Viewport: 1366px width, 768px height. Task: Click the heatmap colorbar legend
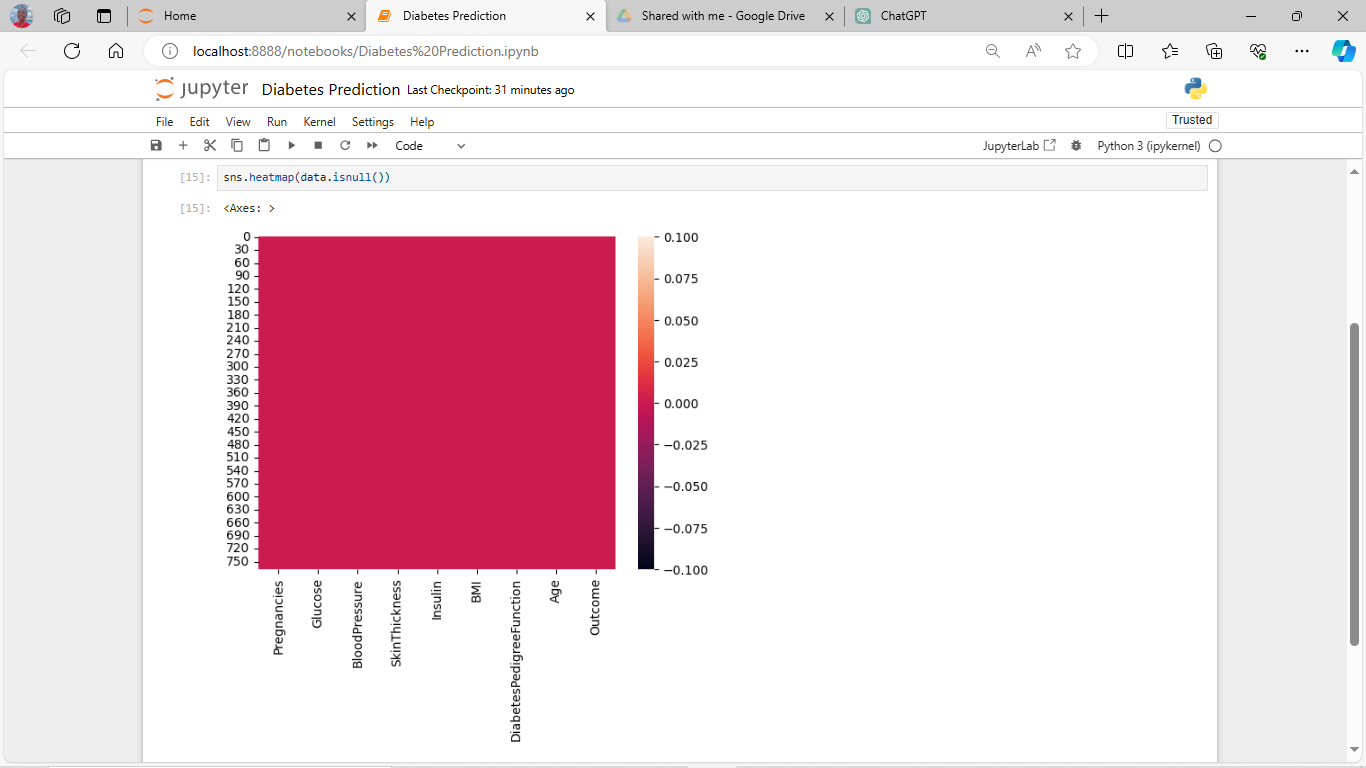tap(646, 403)
